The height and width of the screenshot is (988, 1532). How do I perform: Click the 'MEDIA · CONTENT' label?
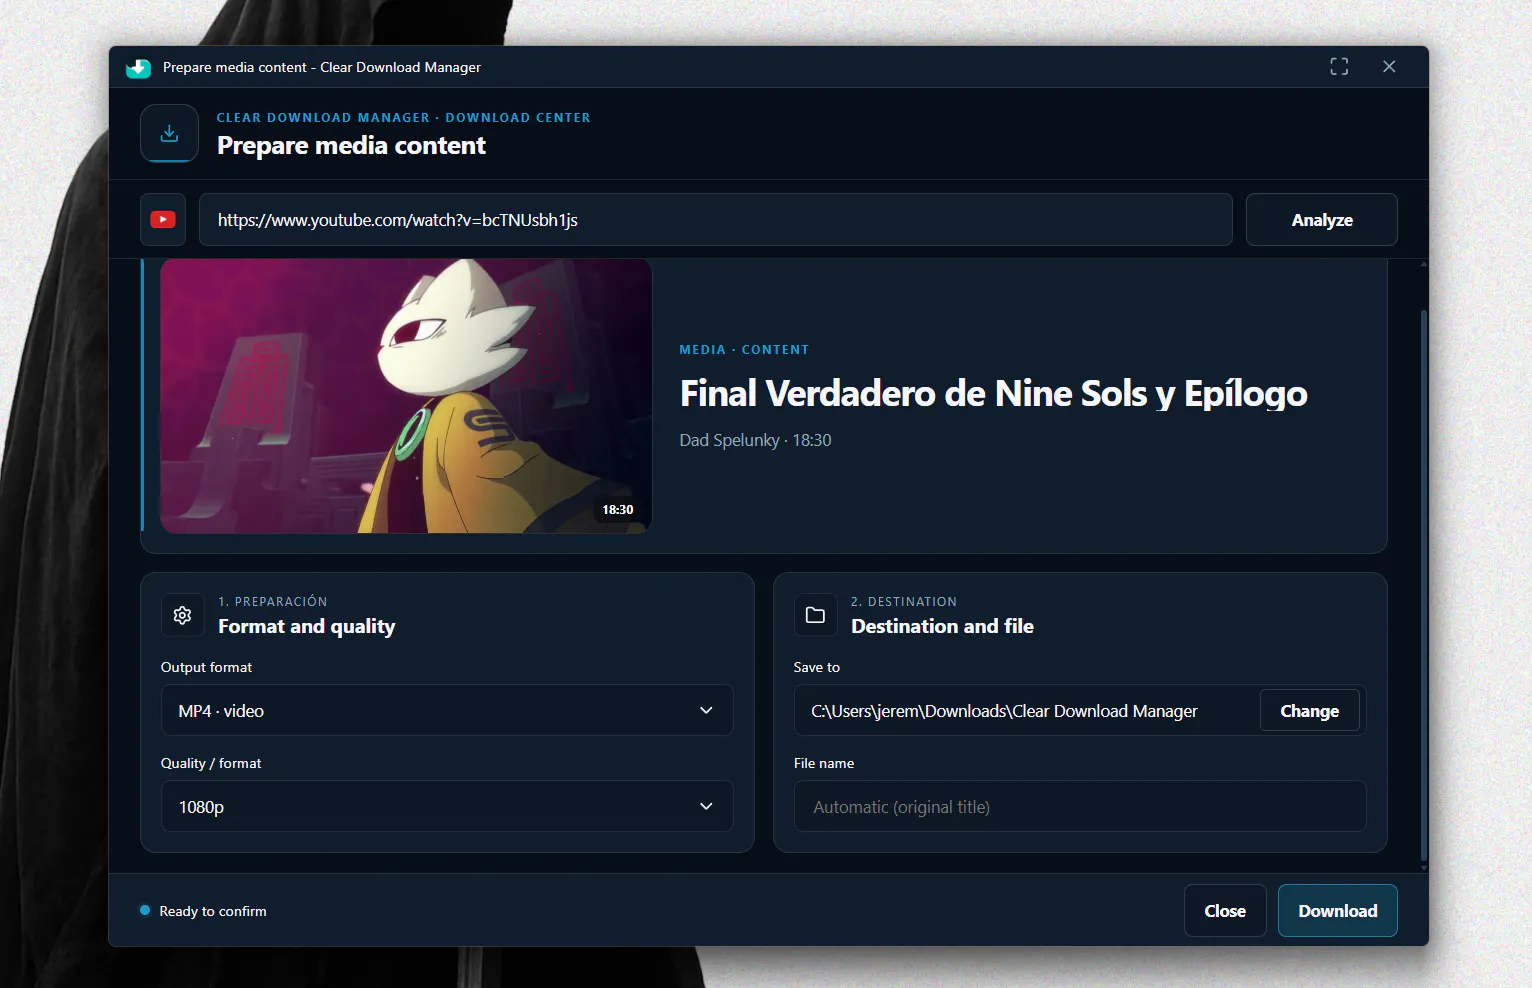(x=744, y=350)
